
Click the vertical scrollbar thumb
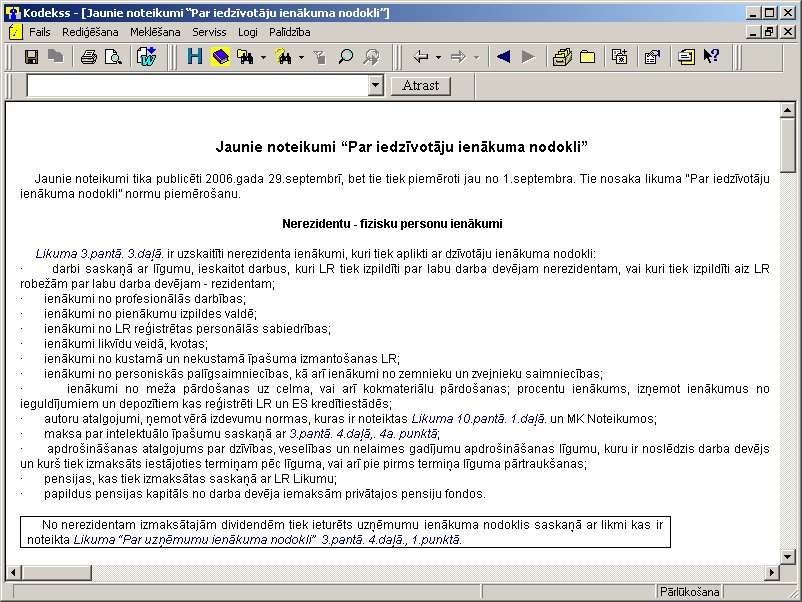(787, 145)
